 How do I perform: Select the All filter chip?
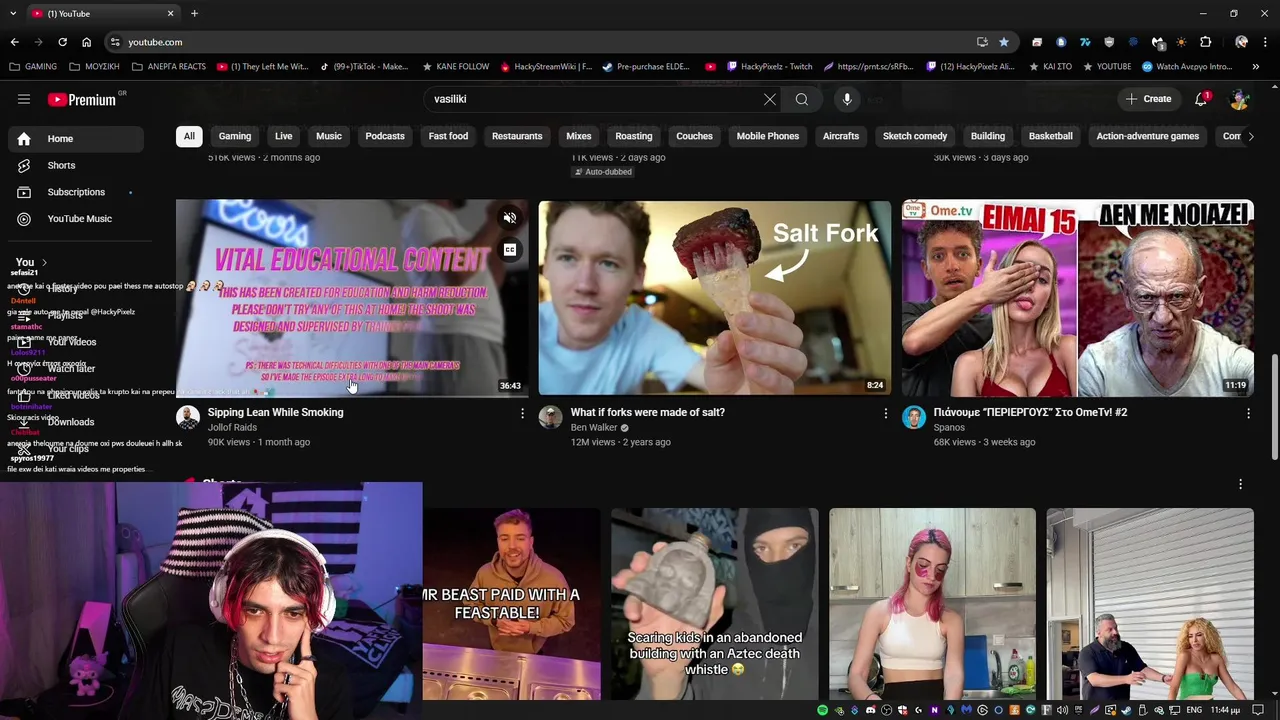189,136
